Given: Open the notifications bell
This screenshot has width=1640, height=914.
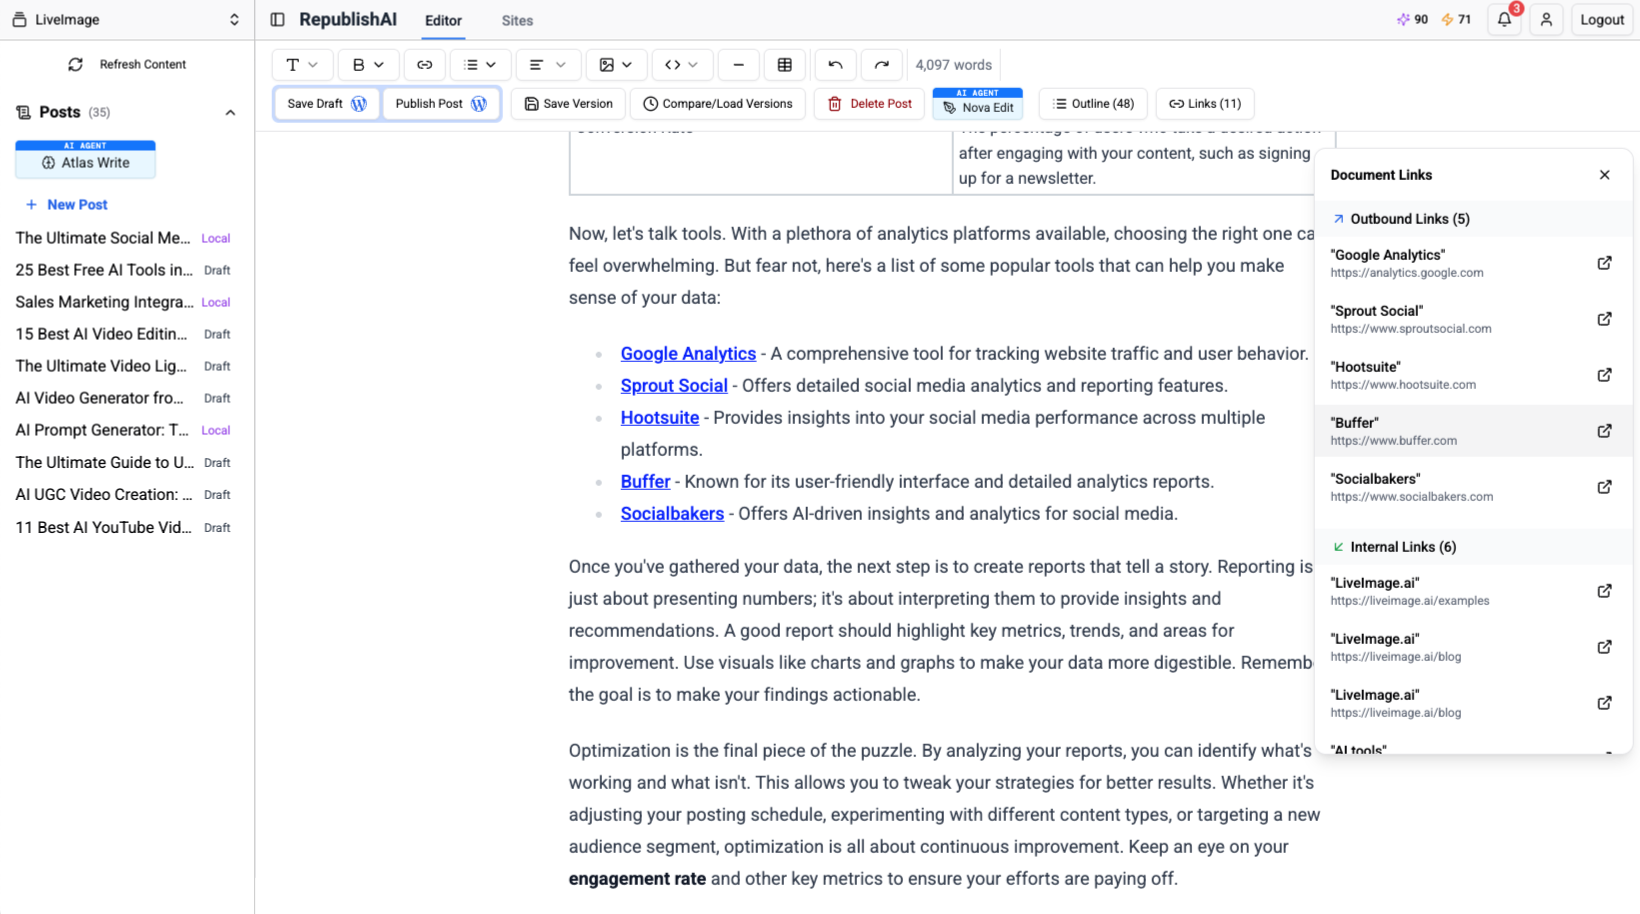Looking at the screenshot, I should [1504, 19].
